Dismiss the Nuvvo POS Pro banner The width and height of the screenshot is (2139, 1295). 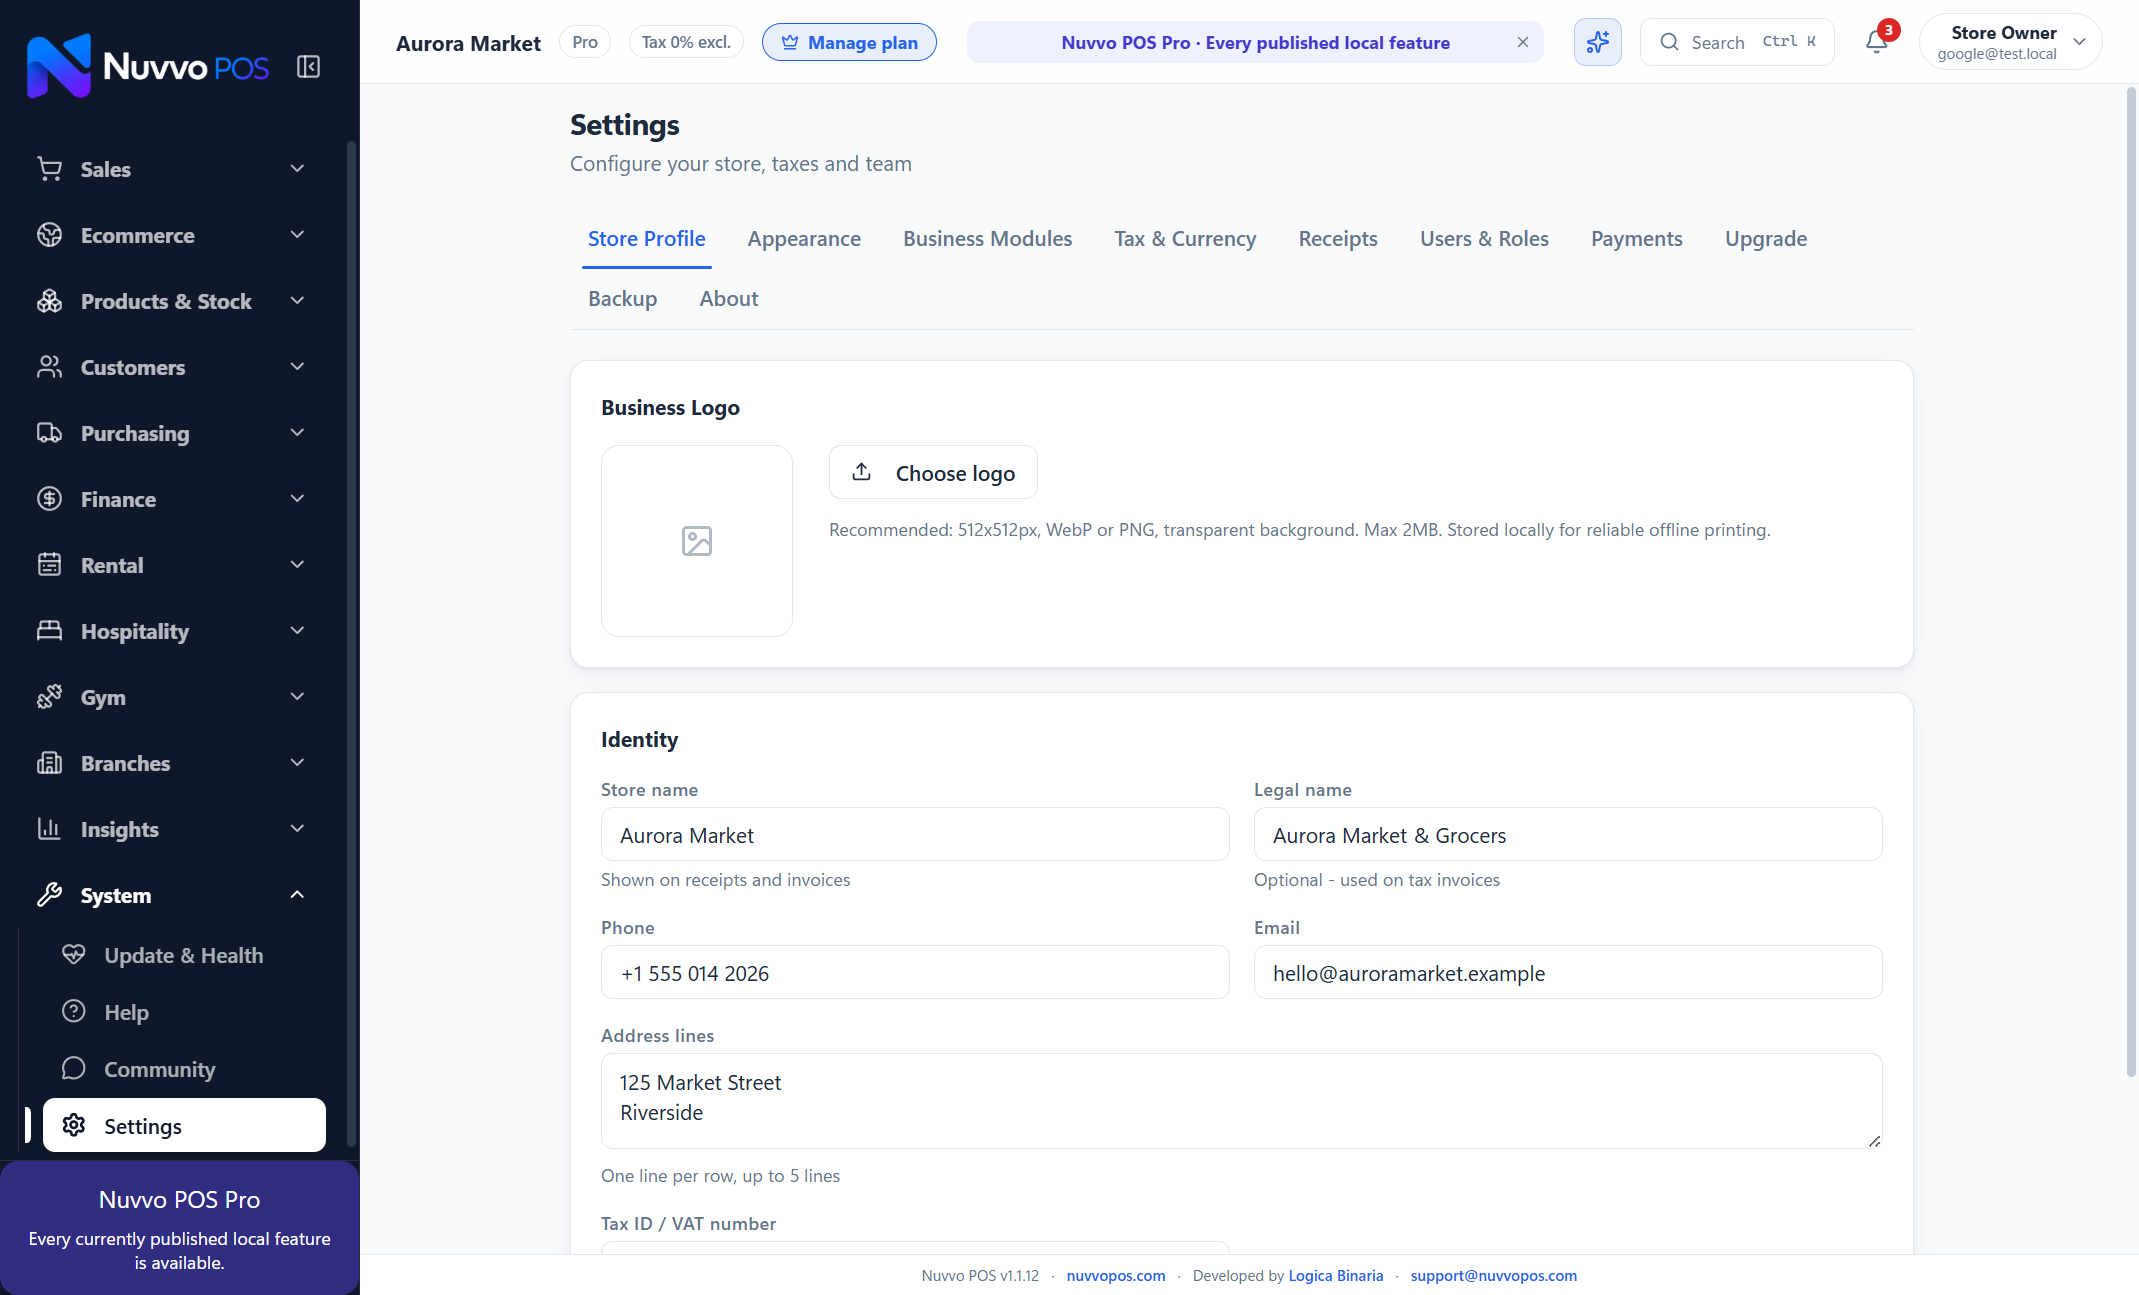(x=1522, y=42)
